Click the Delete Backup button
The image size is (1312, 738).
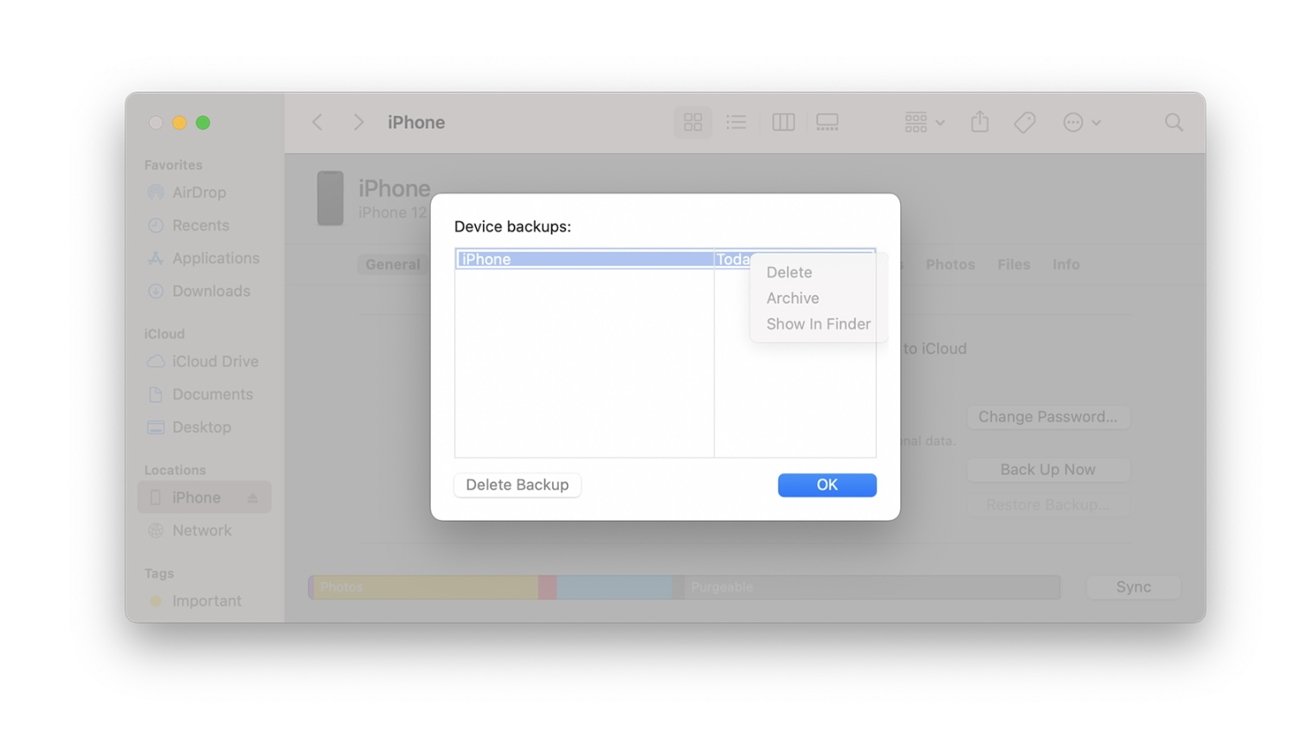coord(517,485)
